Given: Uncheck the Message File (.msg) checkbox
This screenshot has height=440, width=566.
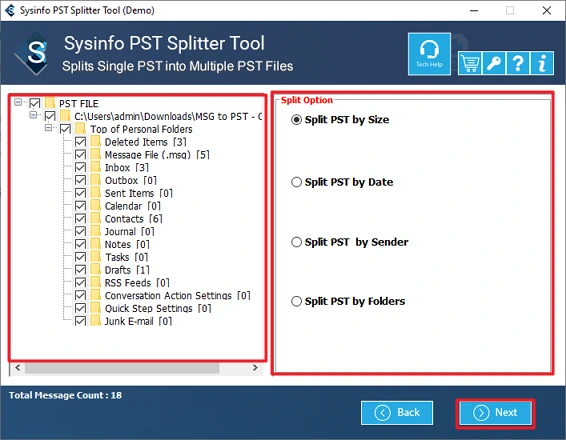Looking at the screenshot, I should [80, 154].
